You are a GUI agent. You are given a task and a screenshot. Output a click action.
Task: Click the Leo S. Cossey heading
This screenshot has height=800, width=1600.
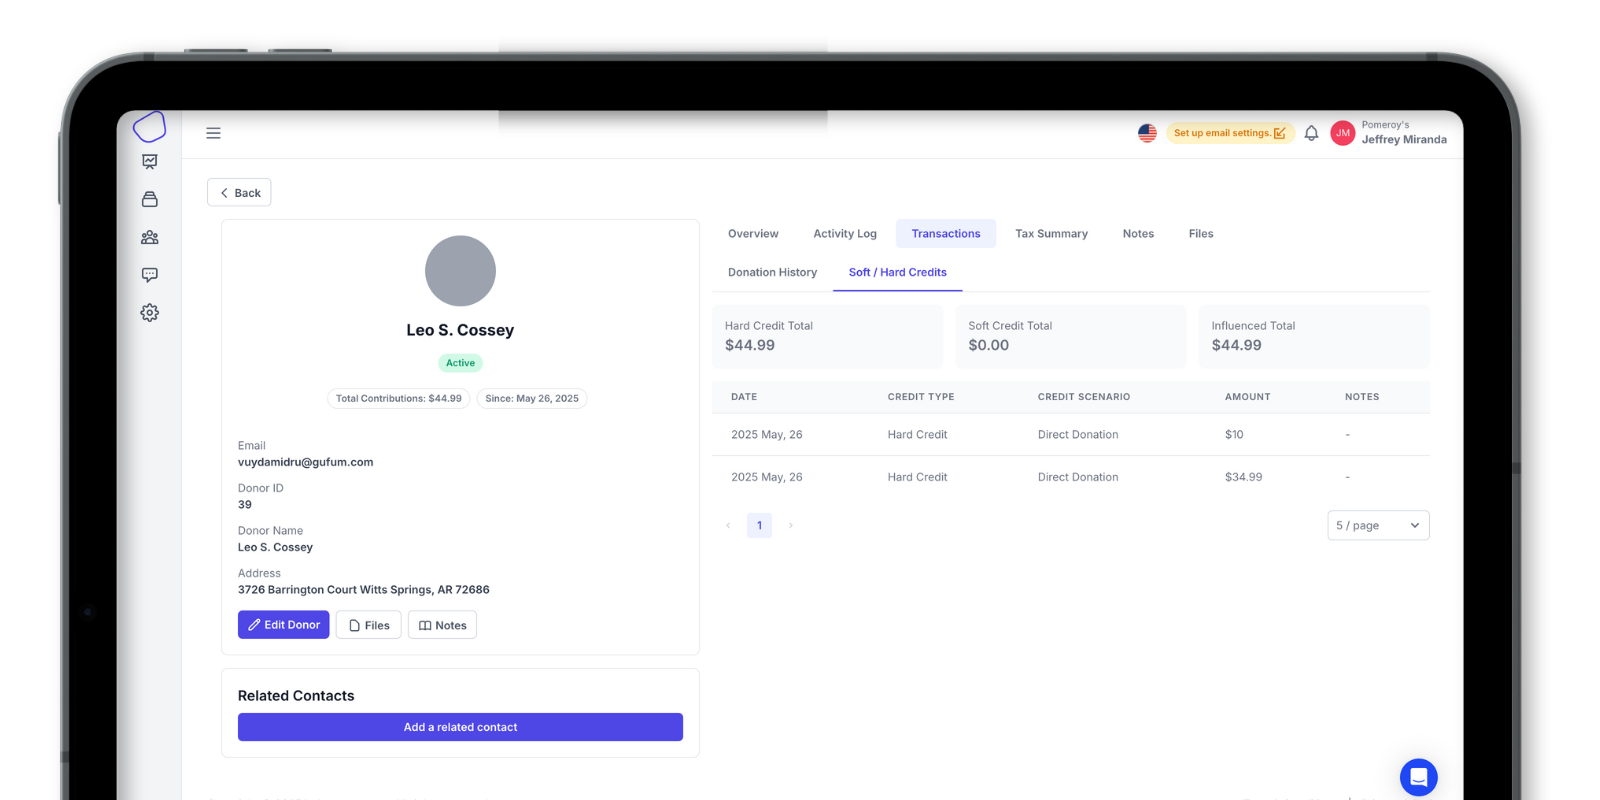click(460, 330)
